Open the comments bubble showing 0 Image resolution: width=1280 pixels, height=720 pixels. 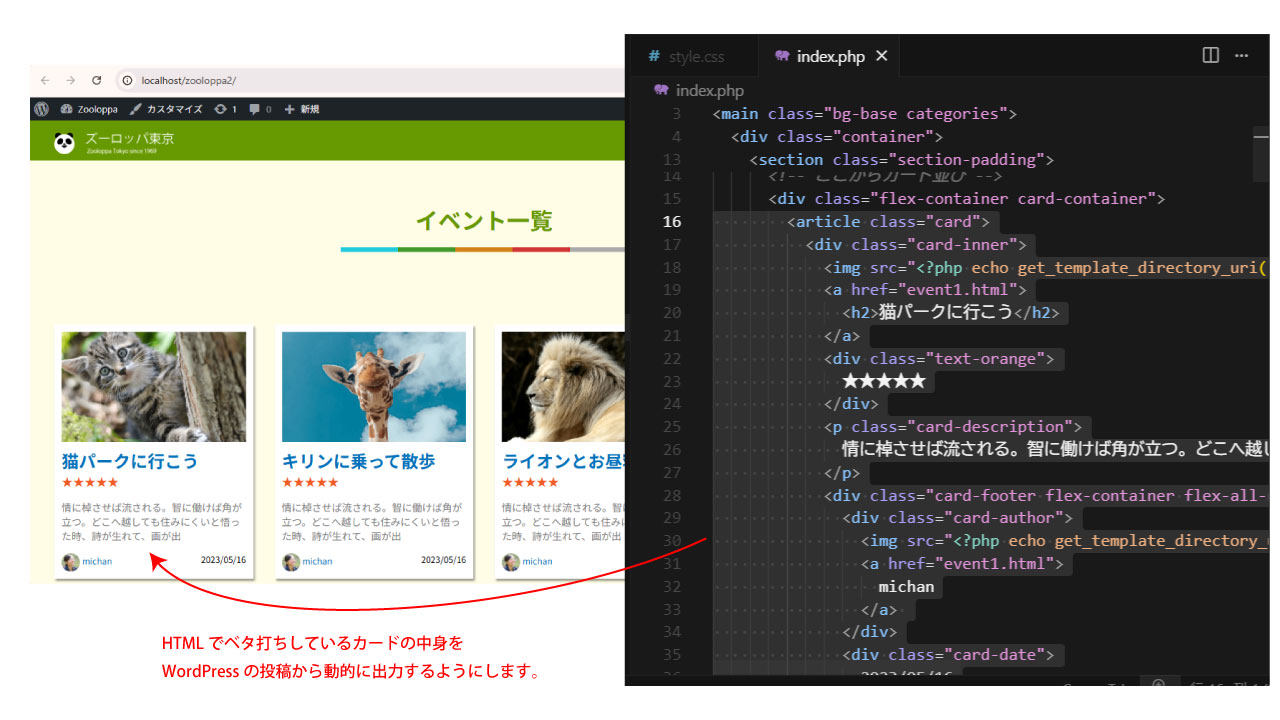pyautogui.click(x=260, y=109)
